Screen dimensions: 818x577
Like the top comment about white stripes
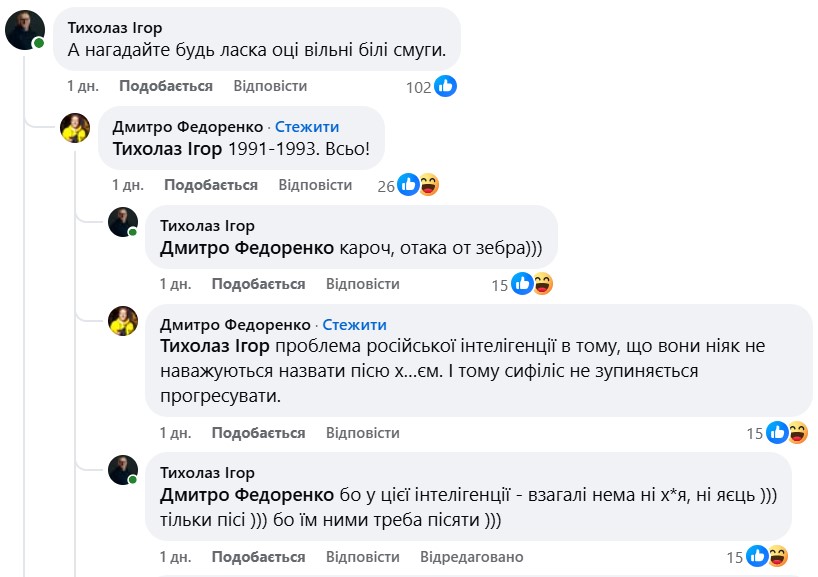coord(166,86)
